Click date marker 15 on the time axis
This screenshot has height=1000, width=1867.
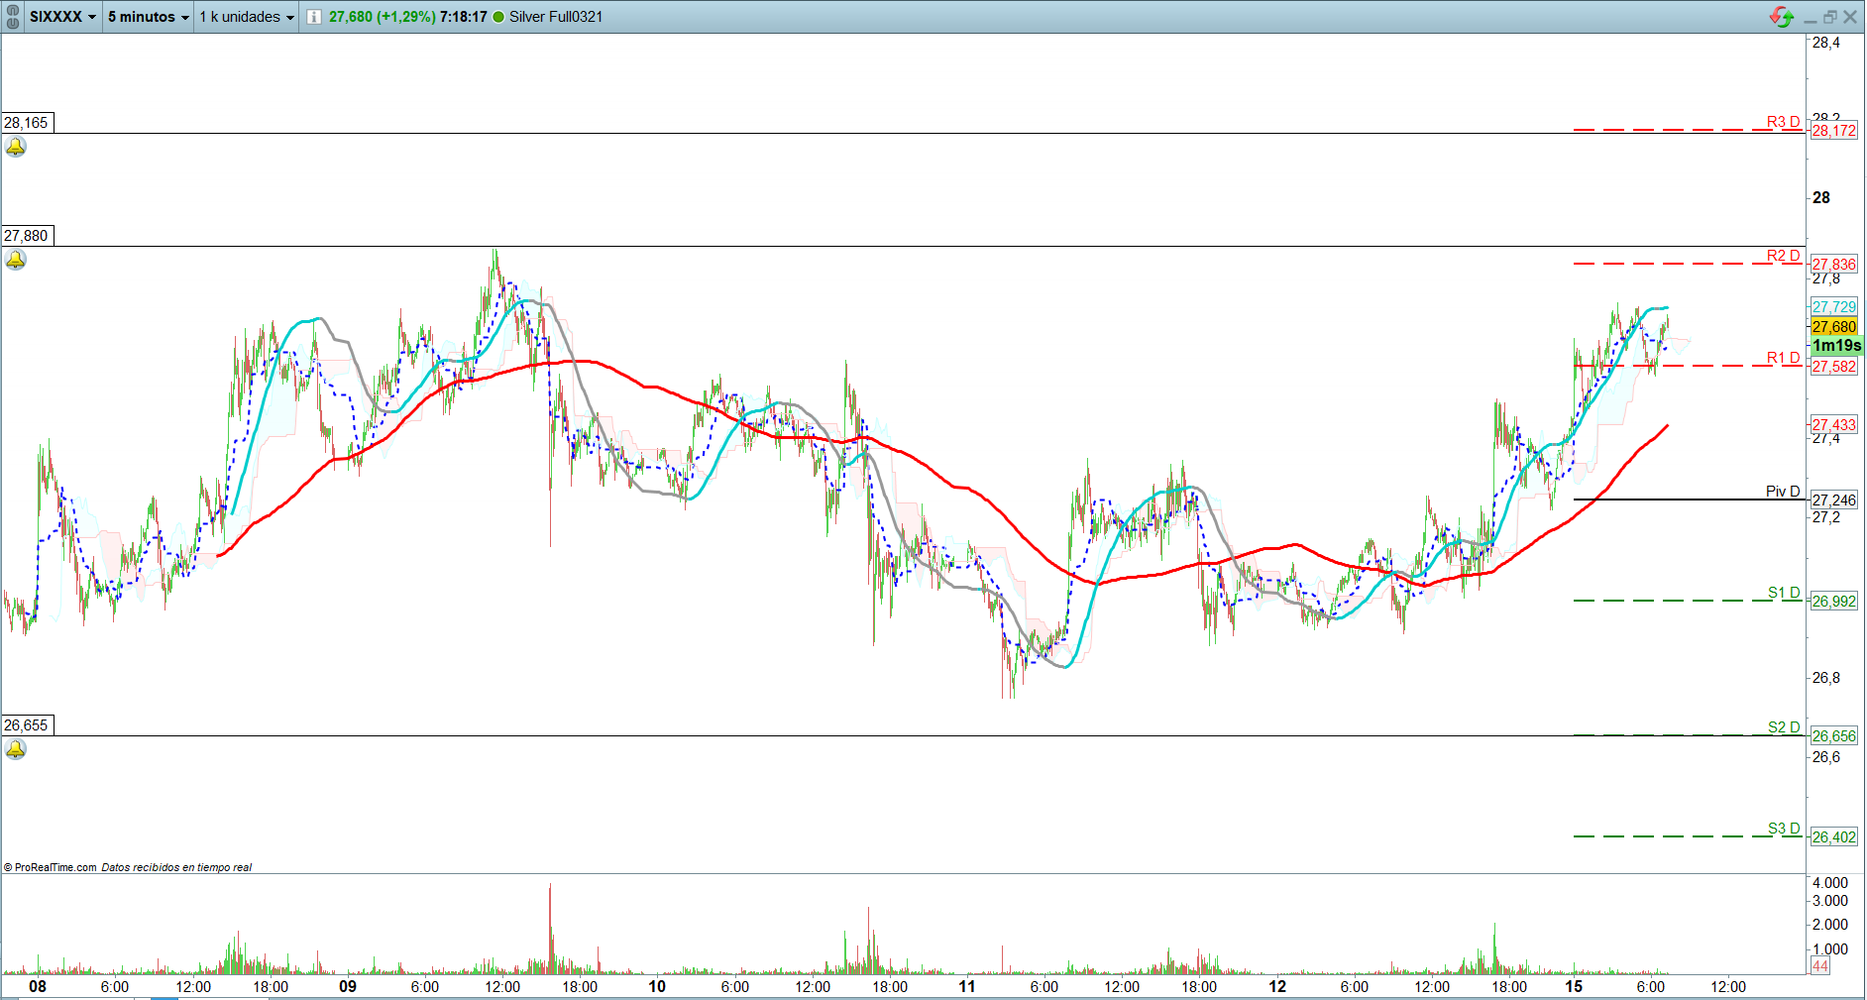[1574, 987]
